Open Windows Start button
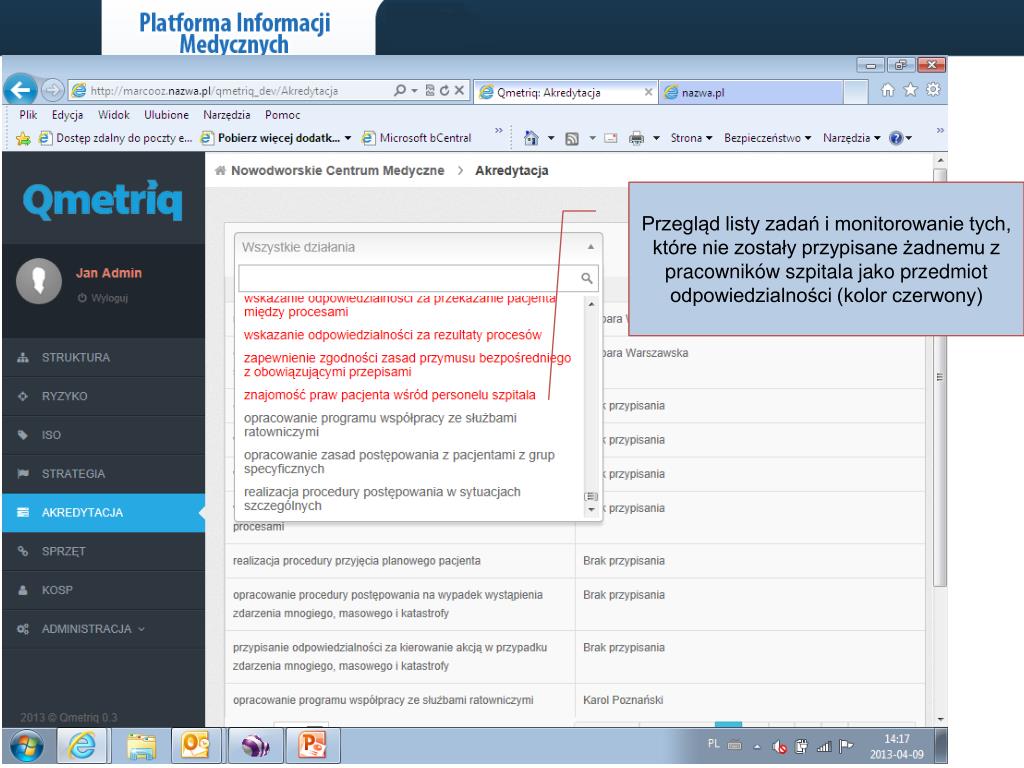1024x768 pixels. tap(27, 746)
